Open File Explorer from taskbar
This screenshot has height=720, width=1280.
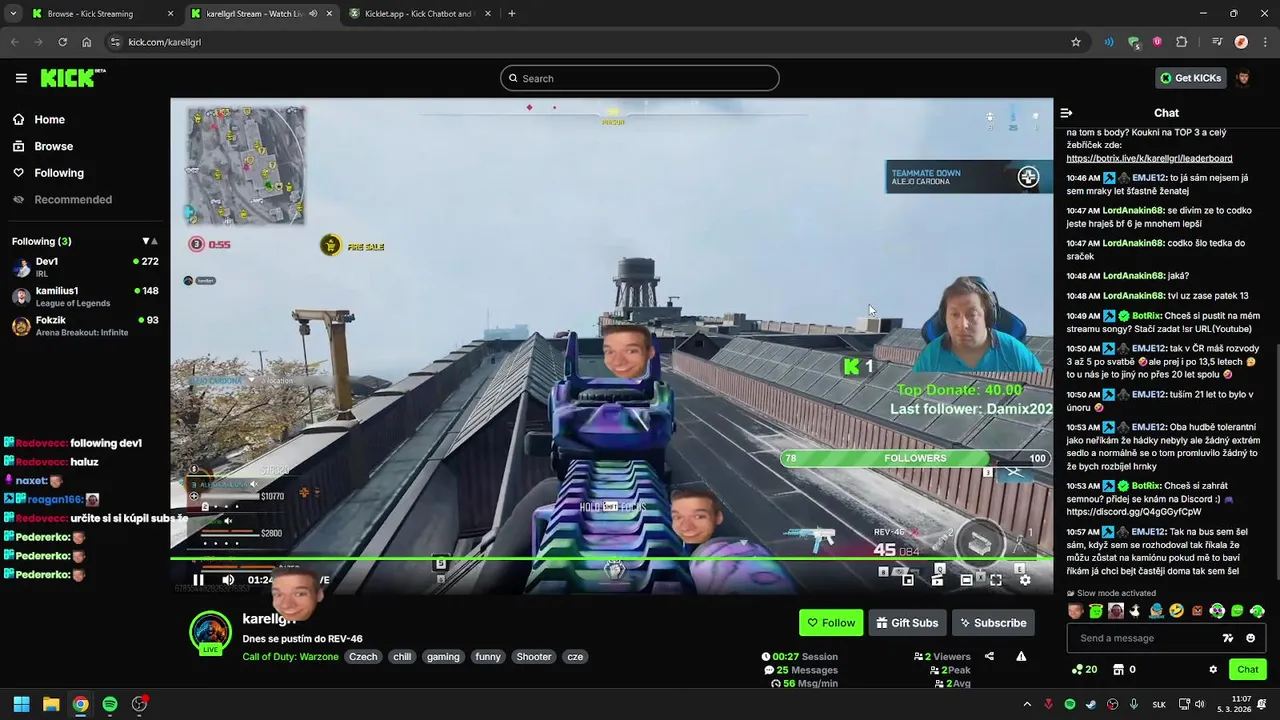point(51,704)
